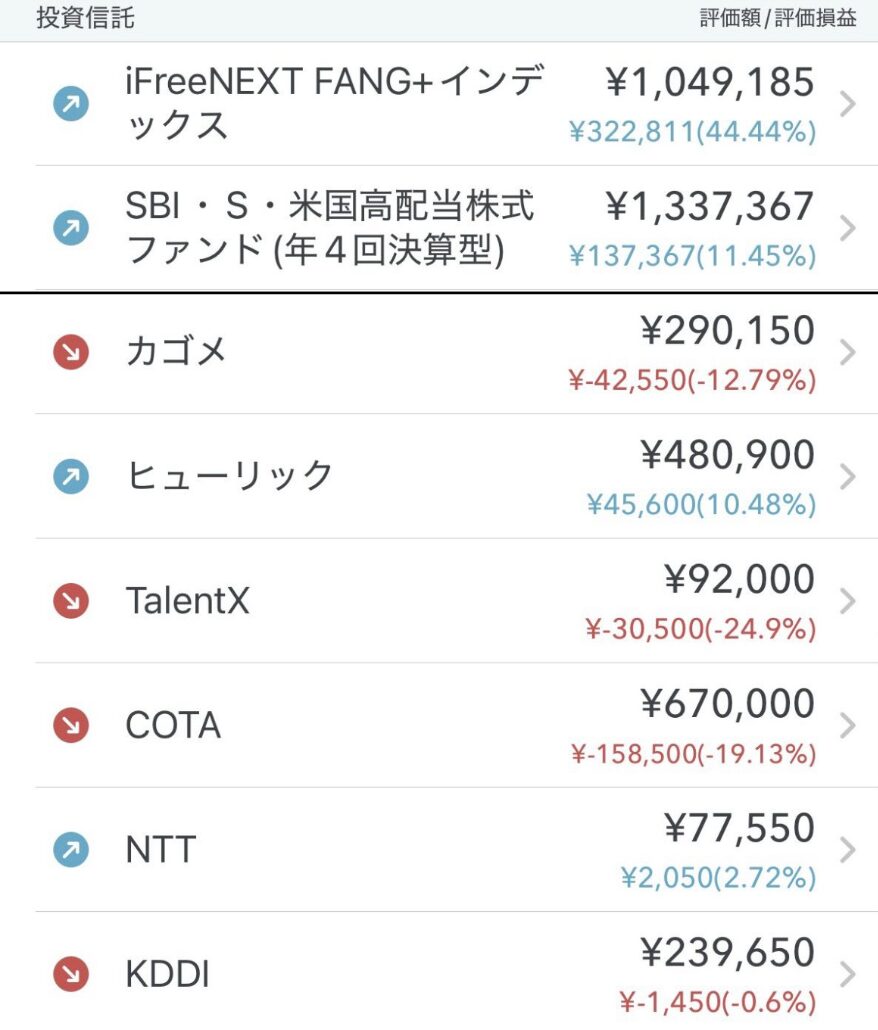Open the COTA row's right chevron
The image size is (878, 1030).
point(848,726)
